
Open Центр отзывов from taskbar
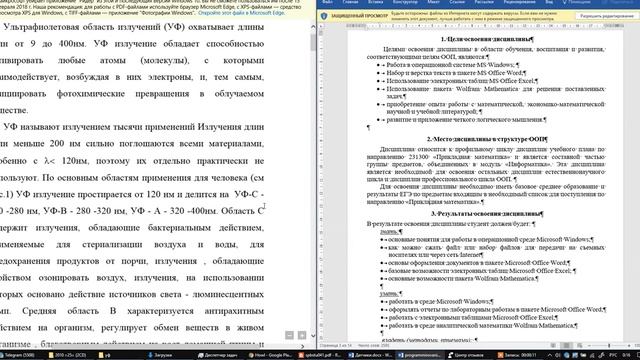(x=469, y=355)
